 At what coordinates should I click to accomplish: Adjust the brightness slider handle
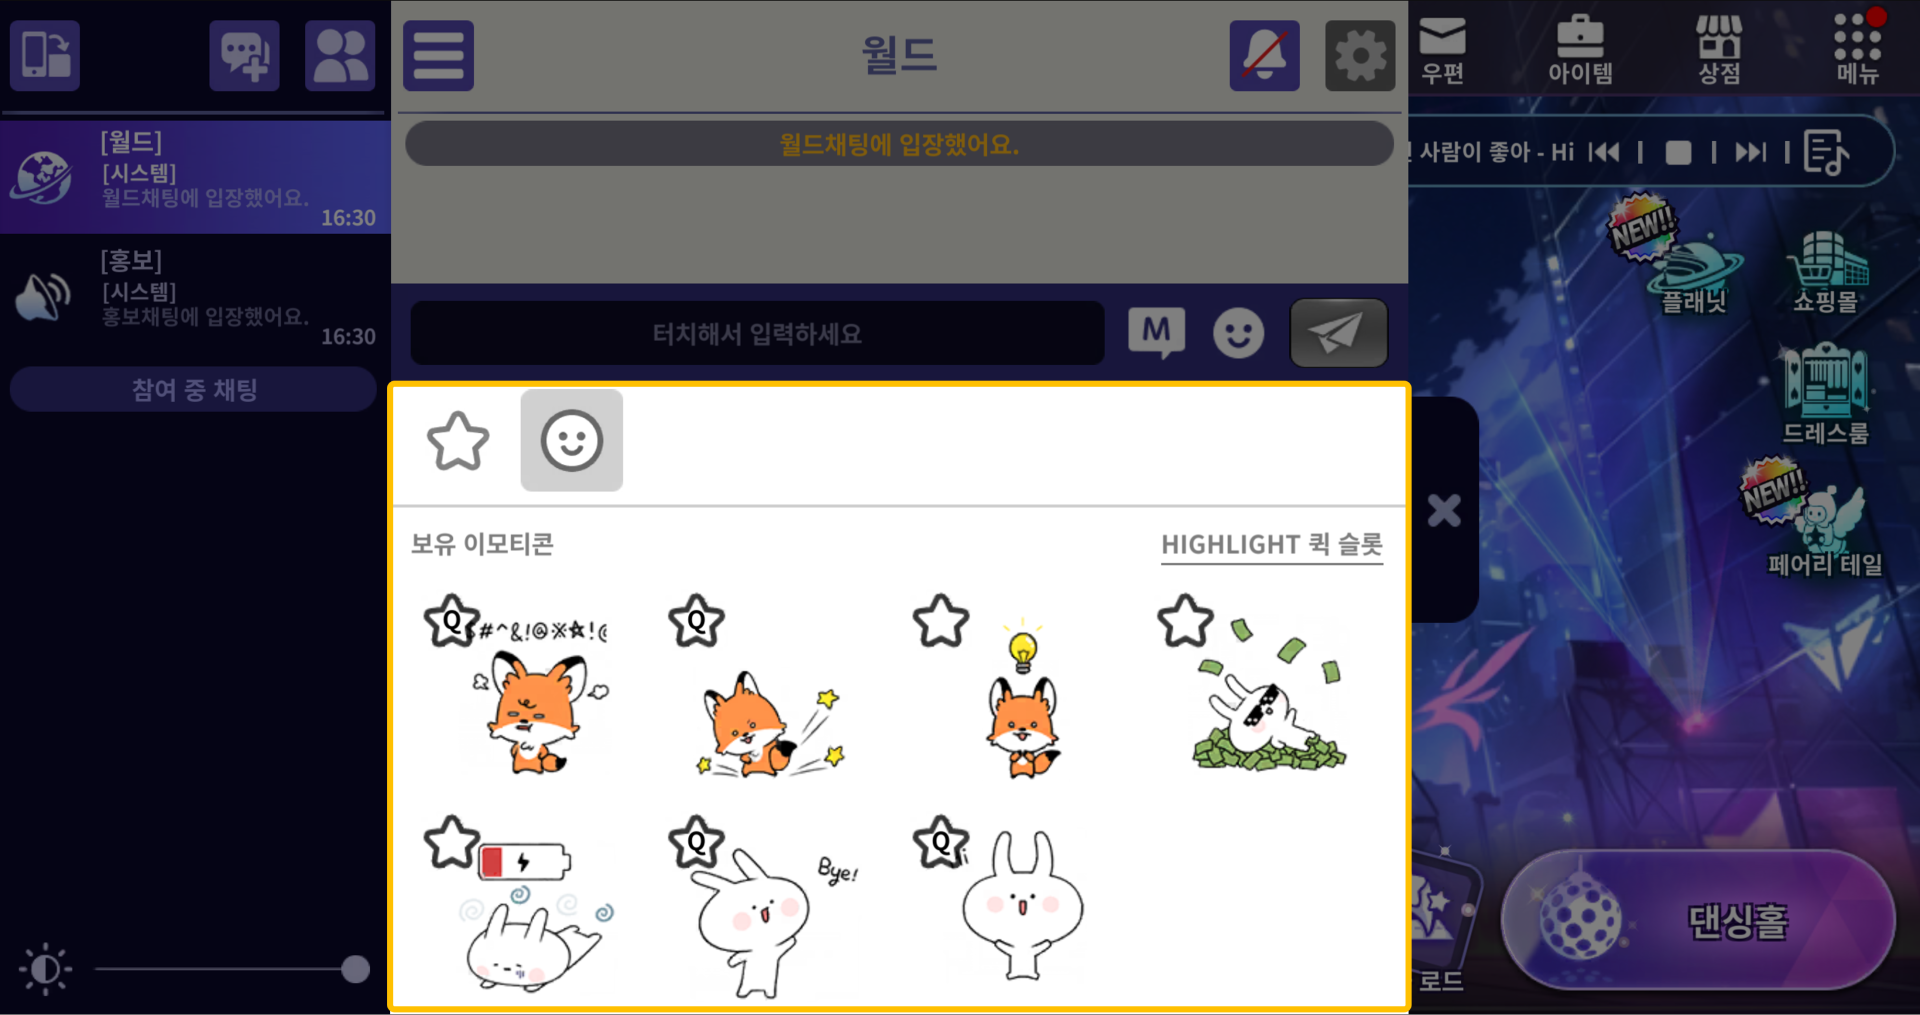355,969
